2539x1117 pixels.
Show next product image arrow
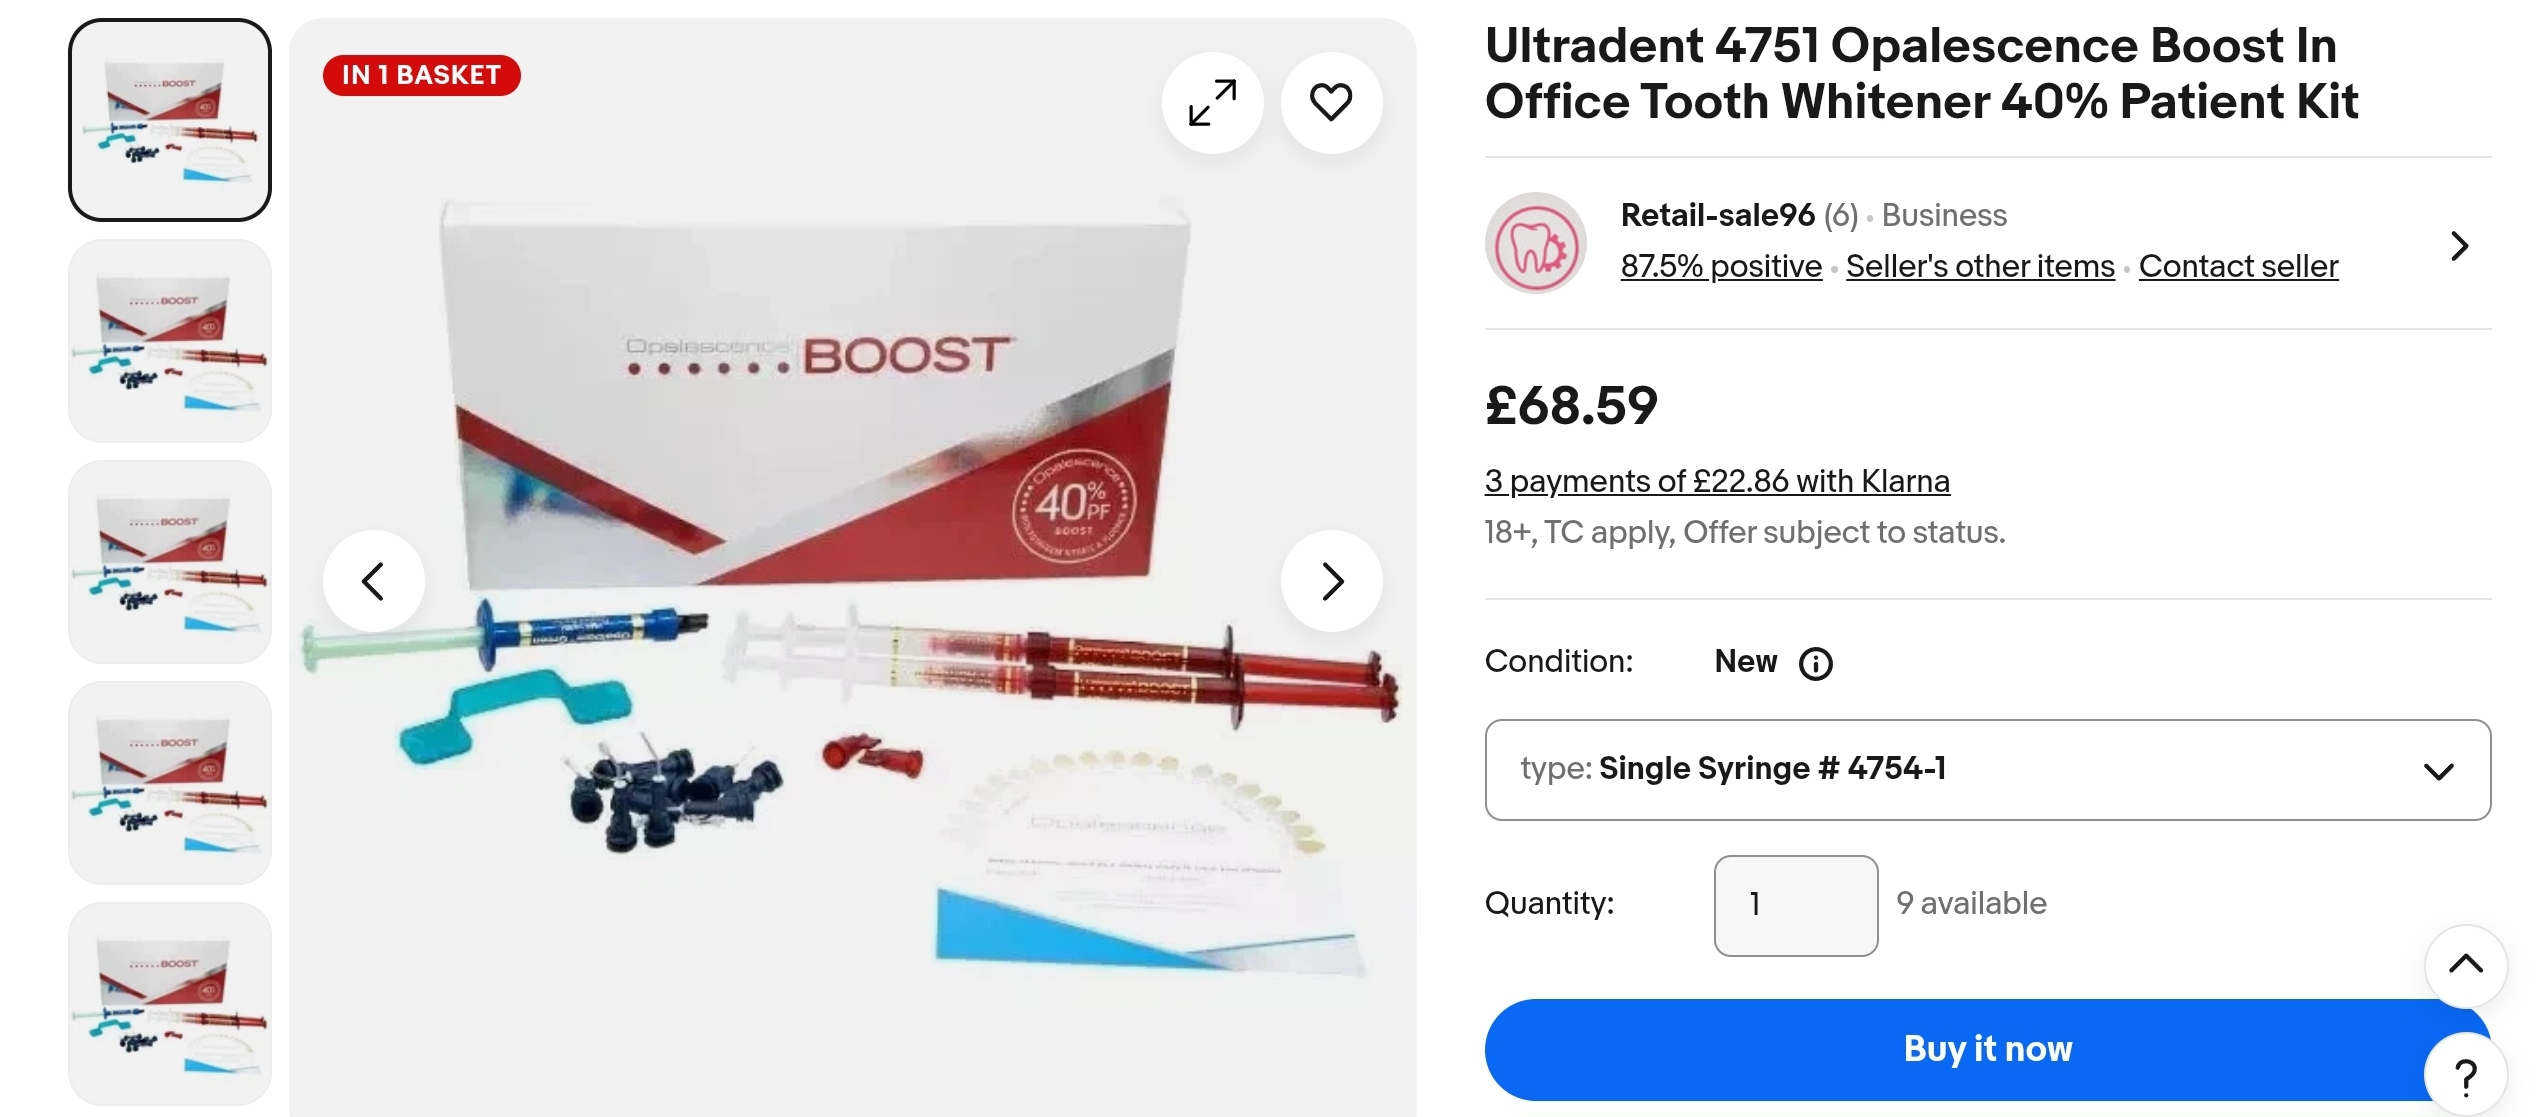(1331, 581)
